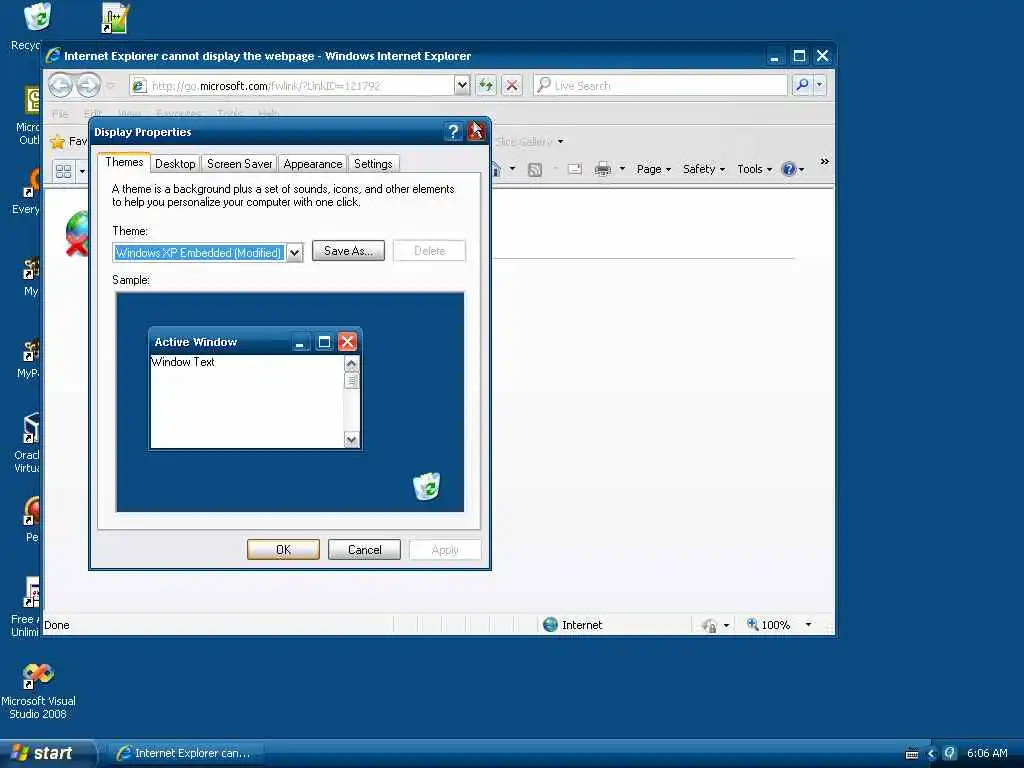The width and height of the screenshot is (1024, 768).
Task: Select the Themes tab
Action: (124, 162)
